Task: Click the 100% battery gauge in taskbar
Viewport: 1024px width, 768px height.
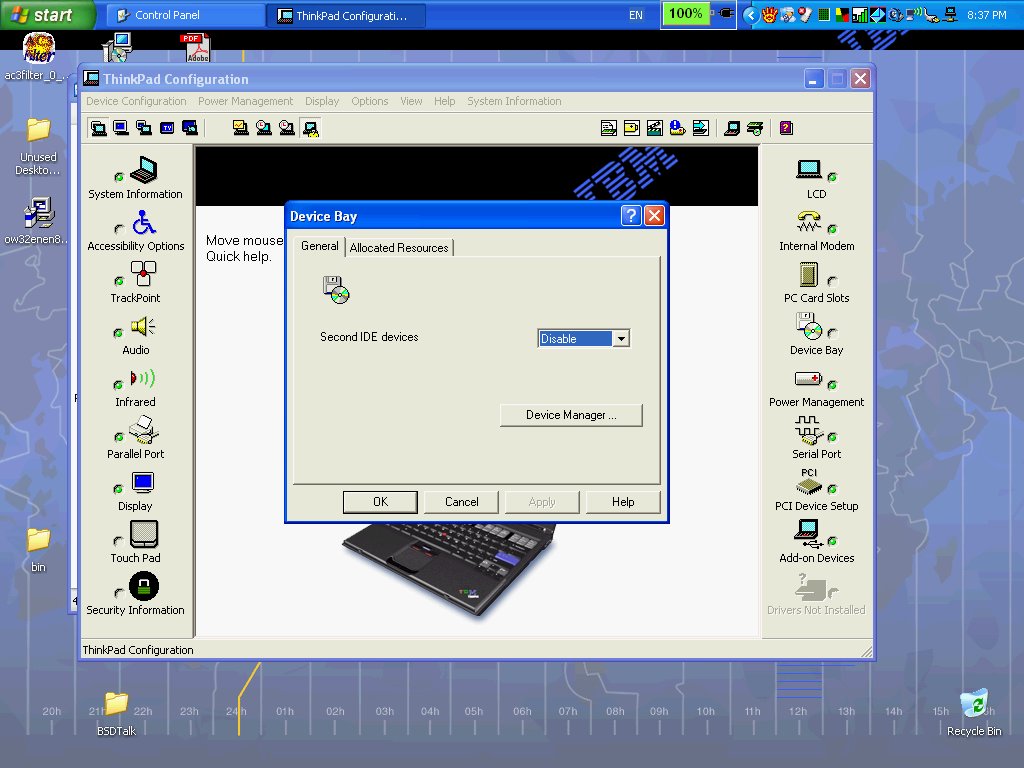Action: click(685, 14)
